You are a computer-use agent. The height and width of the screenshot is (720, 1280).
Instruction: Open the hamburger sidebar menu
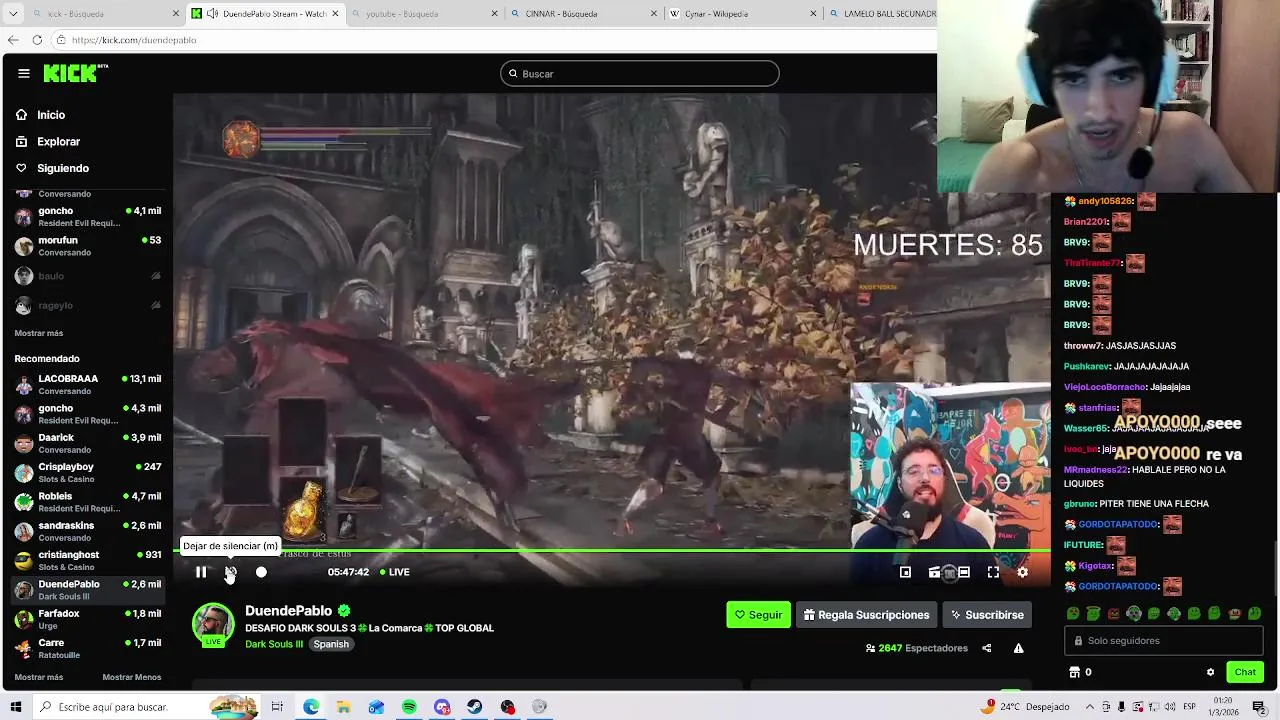(x=24, y=73)
